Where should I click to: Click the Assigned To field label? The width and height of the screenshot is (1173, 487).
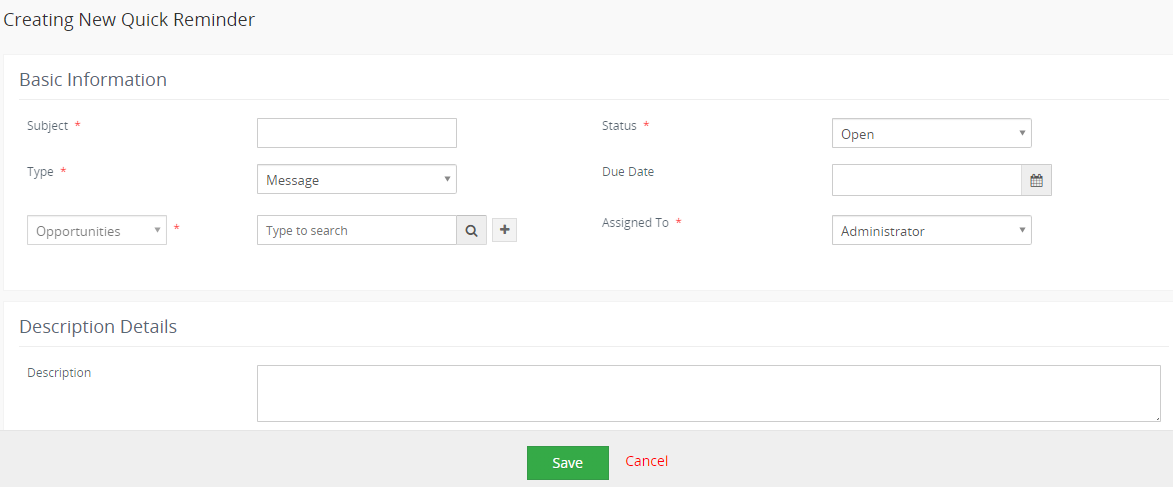coord(635,223)
